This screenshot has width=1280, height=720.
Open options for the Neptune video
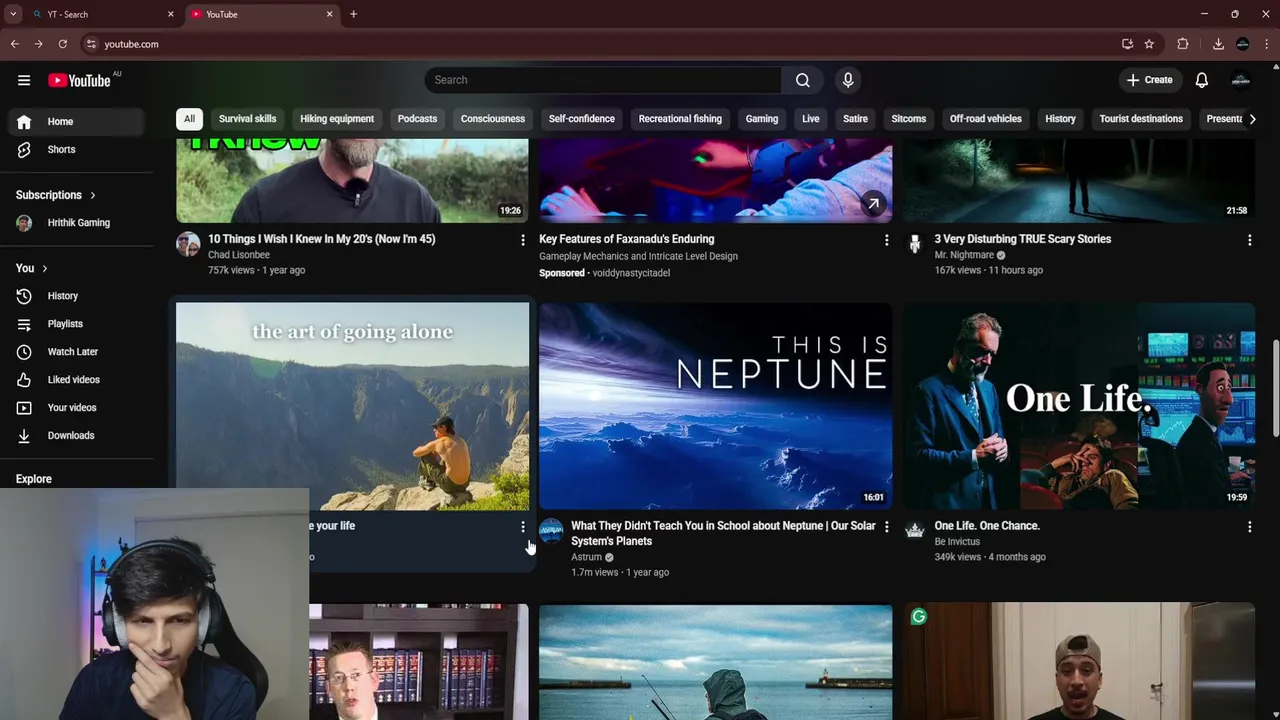(x=886, y=527)
